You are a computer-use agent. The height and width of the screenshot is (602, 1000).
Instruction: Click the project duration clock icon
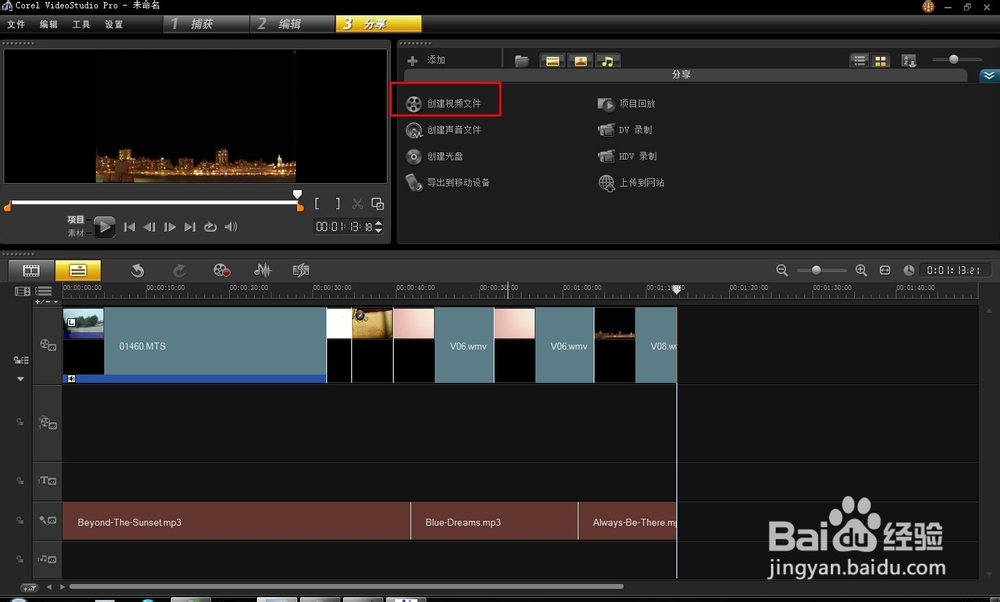tap(909, 270)
